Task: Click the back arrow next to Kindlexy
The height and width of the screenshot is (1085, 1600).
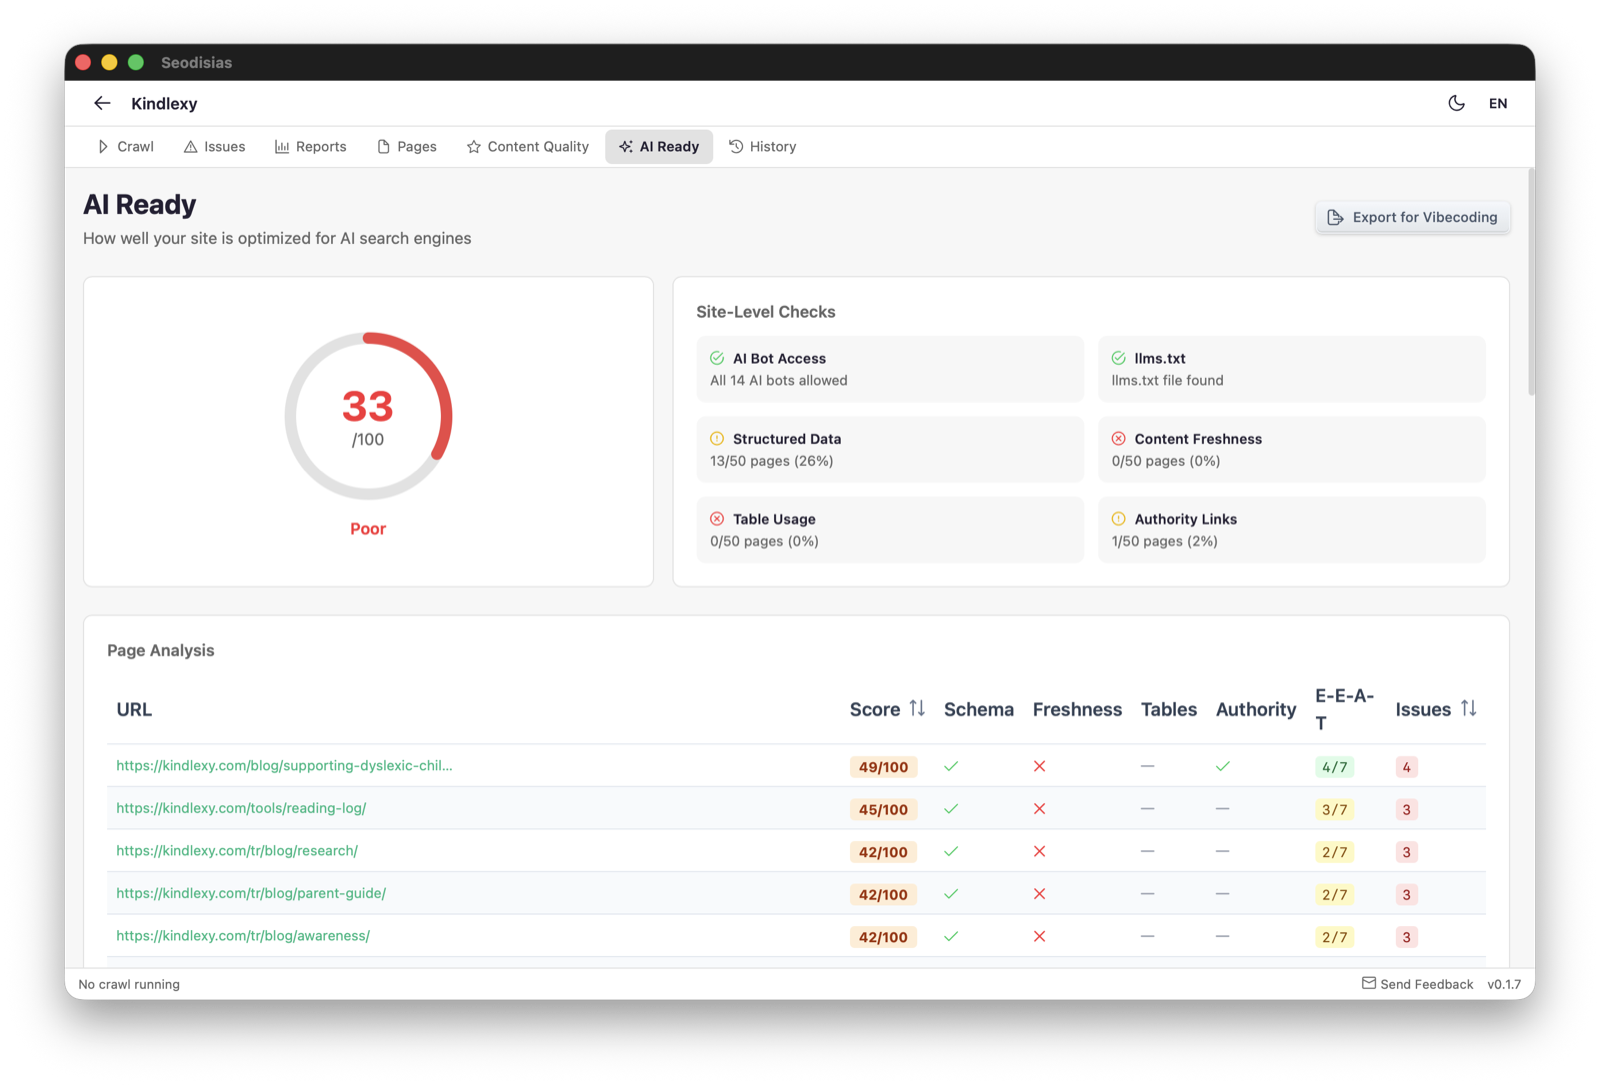Action: (102, 103)
